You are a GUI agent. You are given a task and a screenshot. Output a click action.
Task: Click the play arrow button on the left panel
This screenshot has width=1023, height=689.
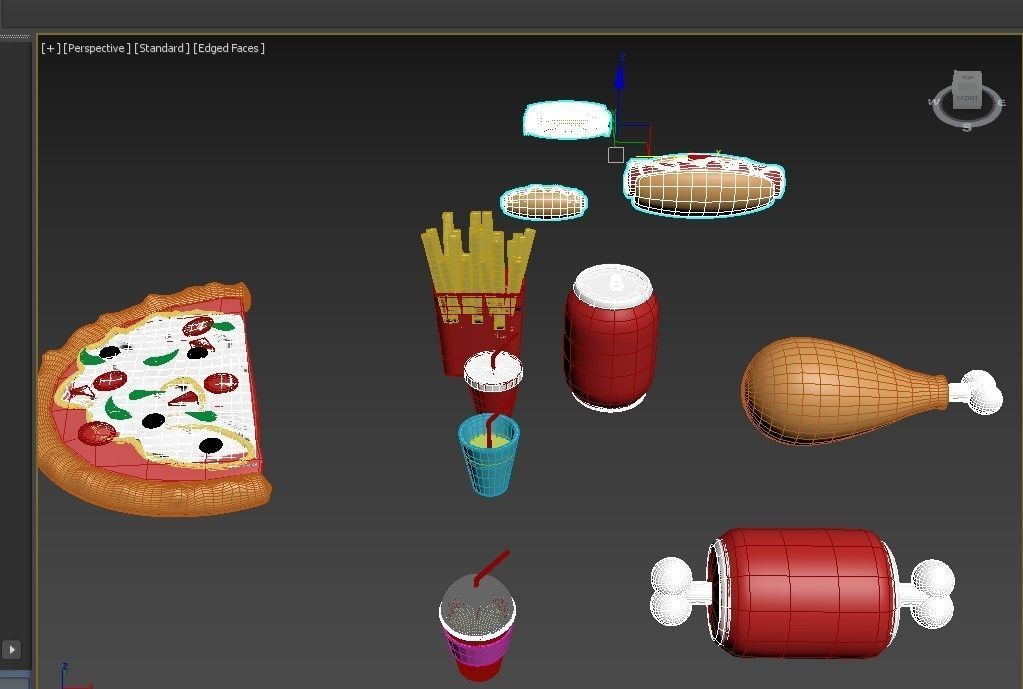coord(12,649)
